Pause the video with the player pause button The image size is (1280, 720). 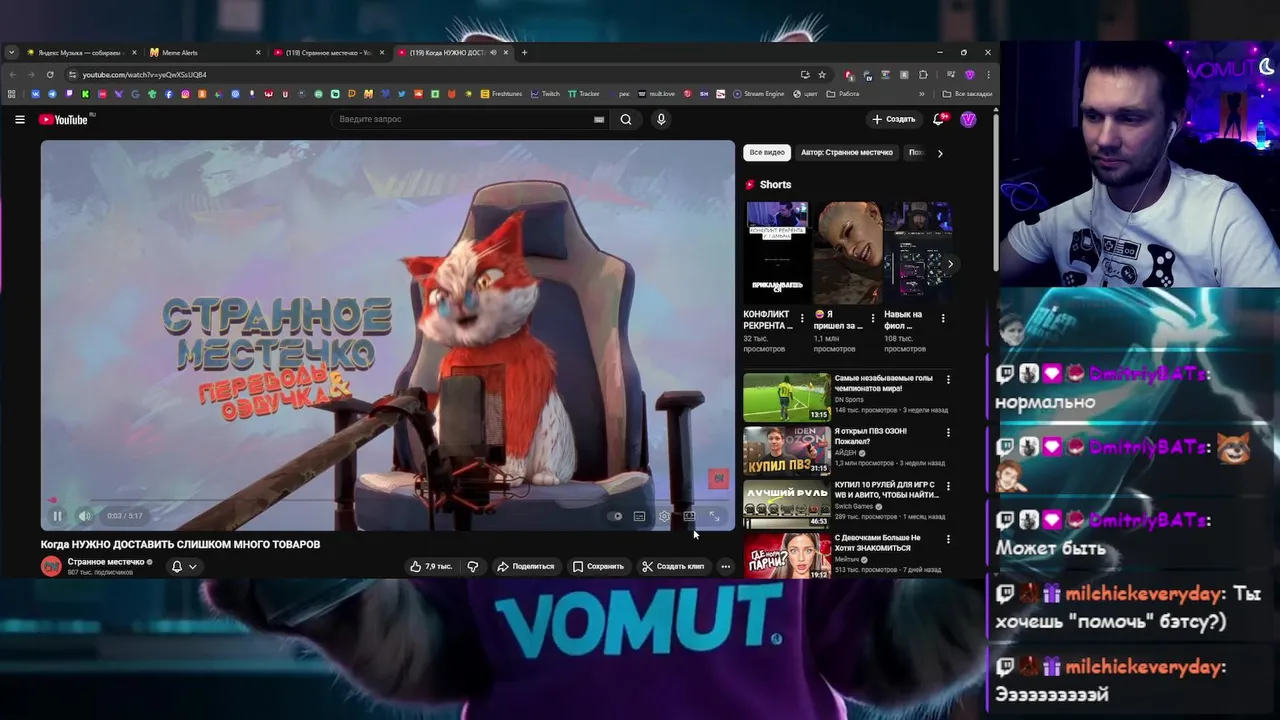tap(57, 516)
